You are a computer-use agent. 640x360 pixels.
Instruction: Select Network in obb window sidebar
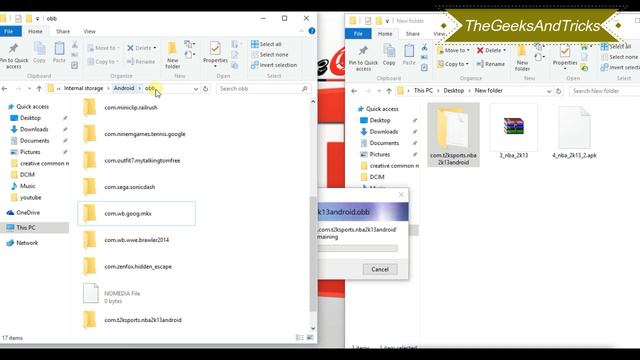pos(27,243)
